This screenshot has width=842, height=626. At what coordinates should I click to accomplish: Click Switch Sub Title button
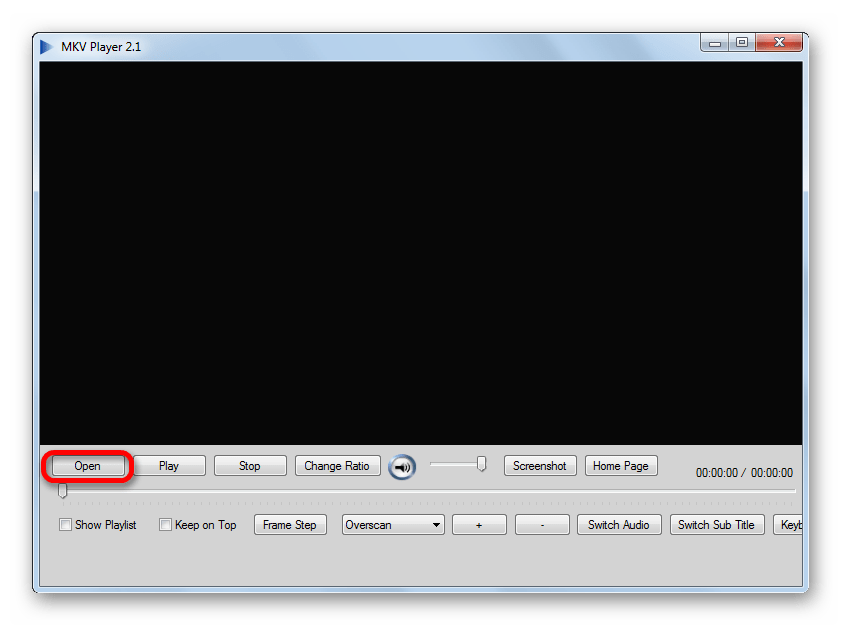point(716,525)
